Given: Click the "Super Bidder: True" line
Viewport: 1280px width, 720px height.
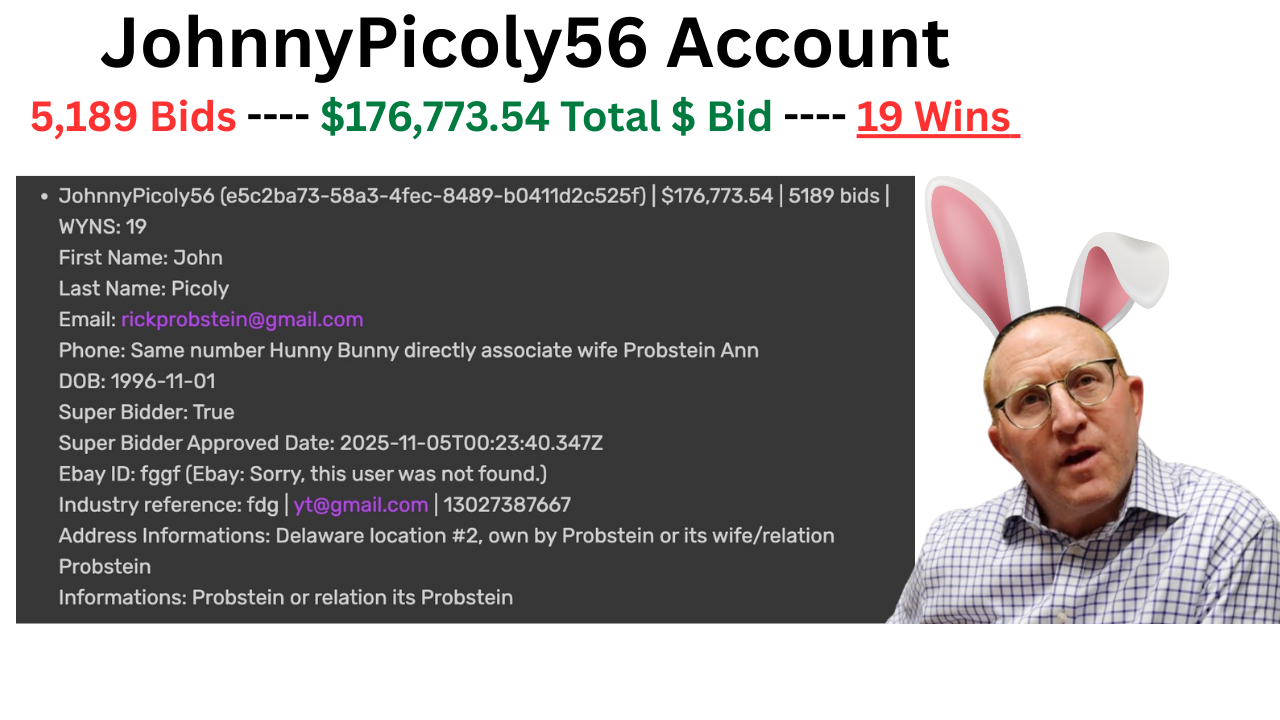Looking at the screenshot, I should (147, 413).
